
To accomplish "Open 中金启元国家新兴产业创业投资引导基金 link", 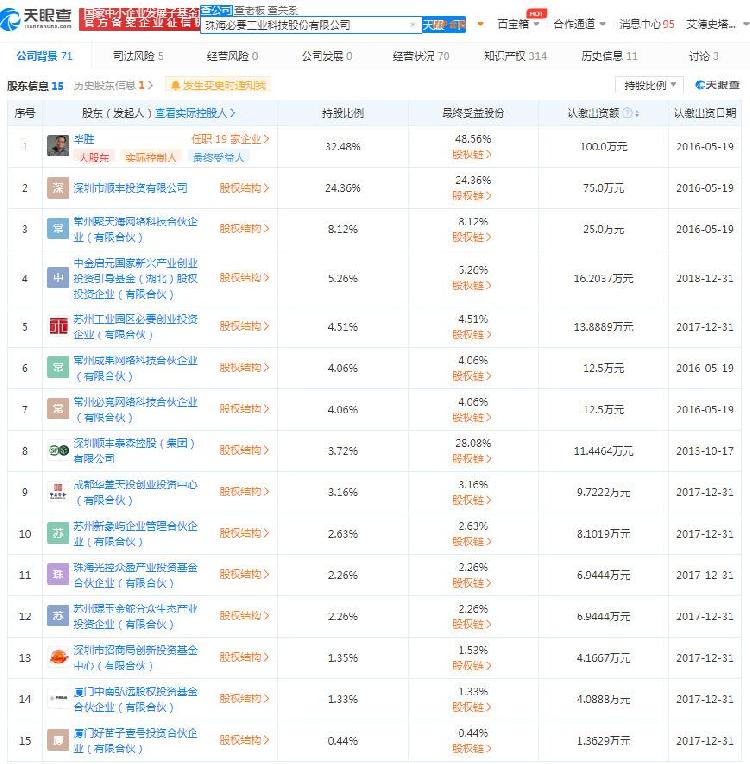I will point(135,278).
